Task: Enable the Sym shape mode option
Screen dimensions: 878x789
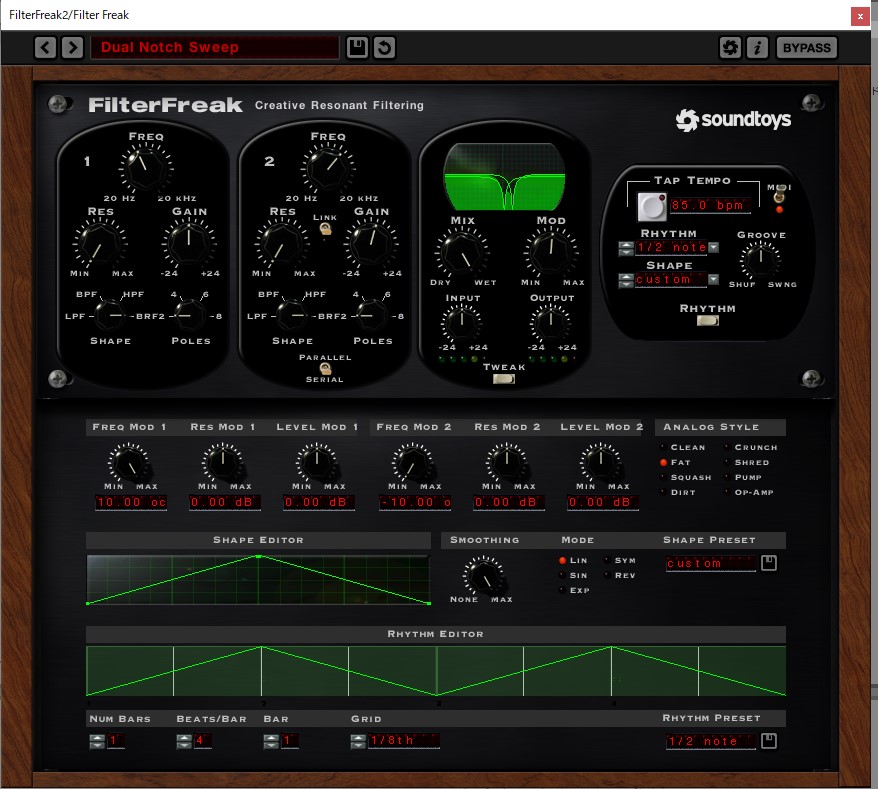Action: coord(620,561)
